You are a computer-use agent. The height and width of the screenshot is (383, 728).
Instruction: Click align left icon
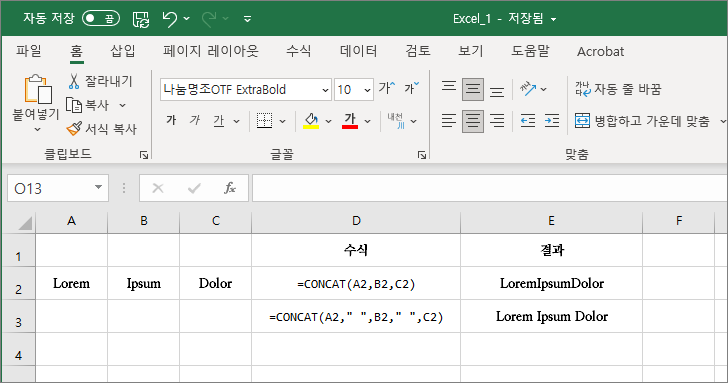448,121
